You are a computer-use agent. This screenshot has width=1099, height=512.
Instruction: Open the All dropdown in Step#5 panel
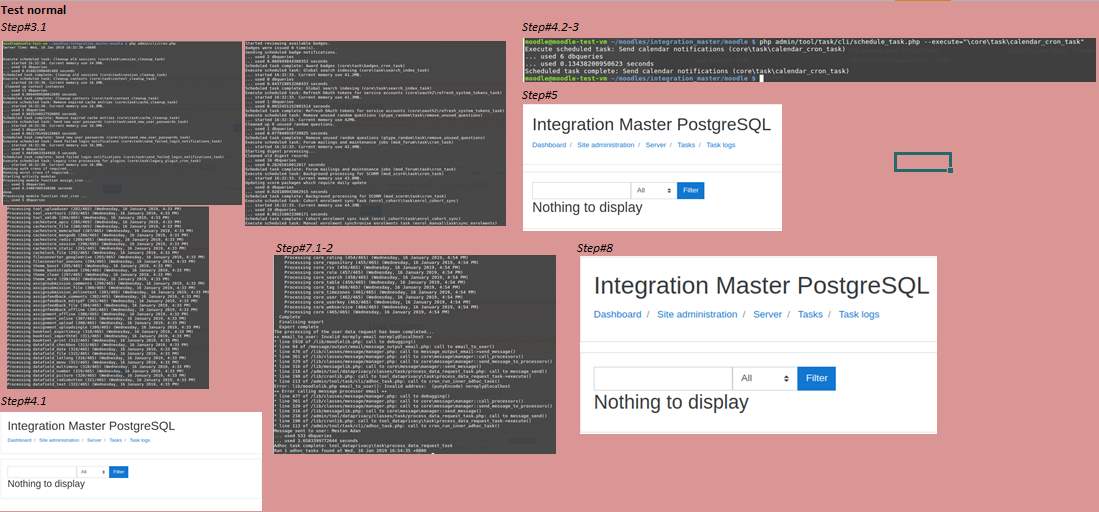[653, 190]
